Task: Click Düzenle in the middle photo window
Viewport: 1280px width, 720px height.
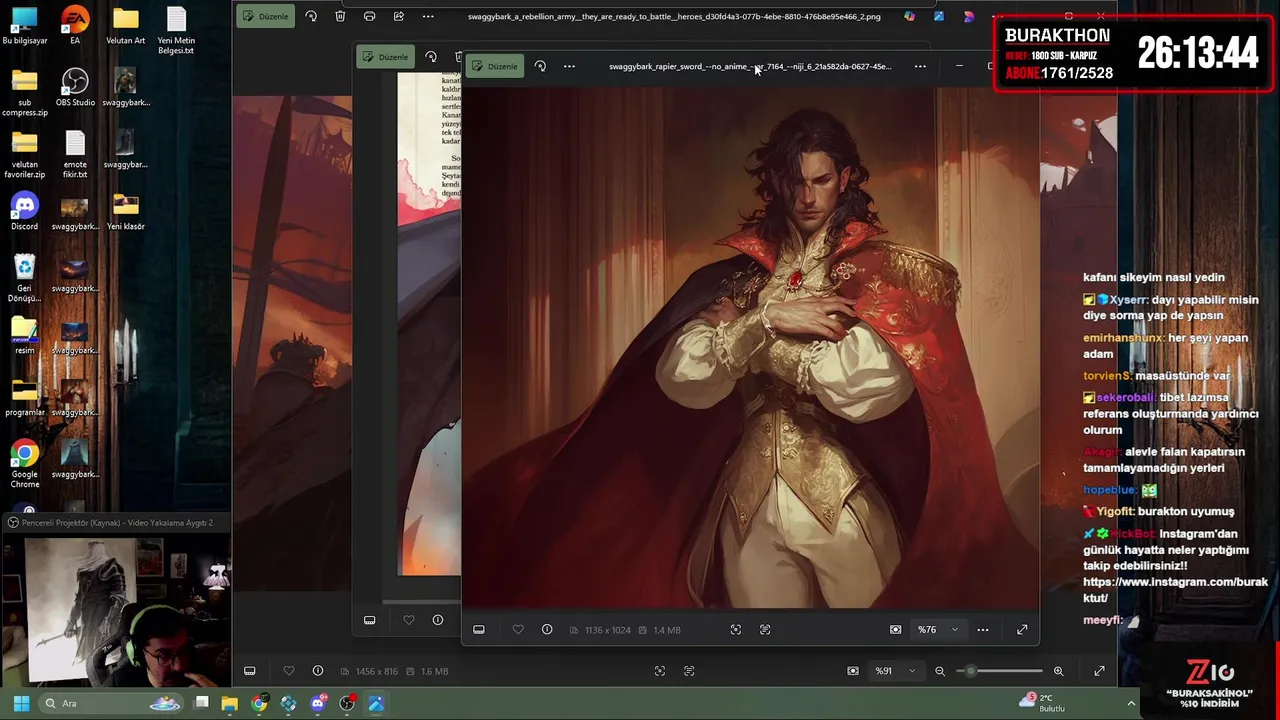Action: click(x=386, y=57)
